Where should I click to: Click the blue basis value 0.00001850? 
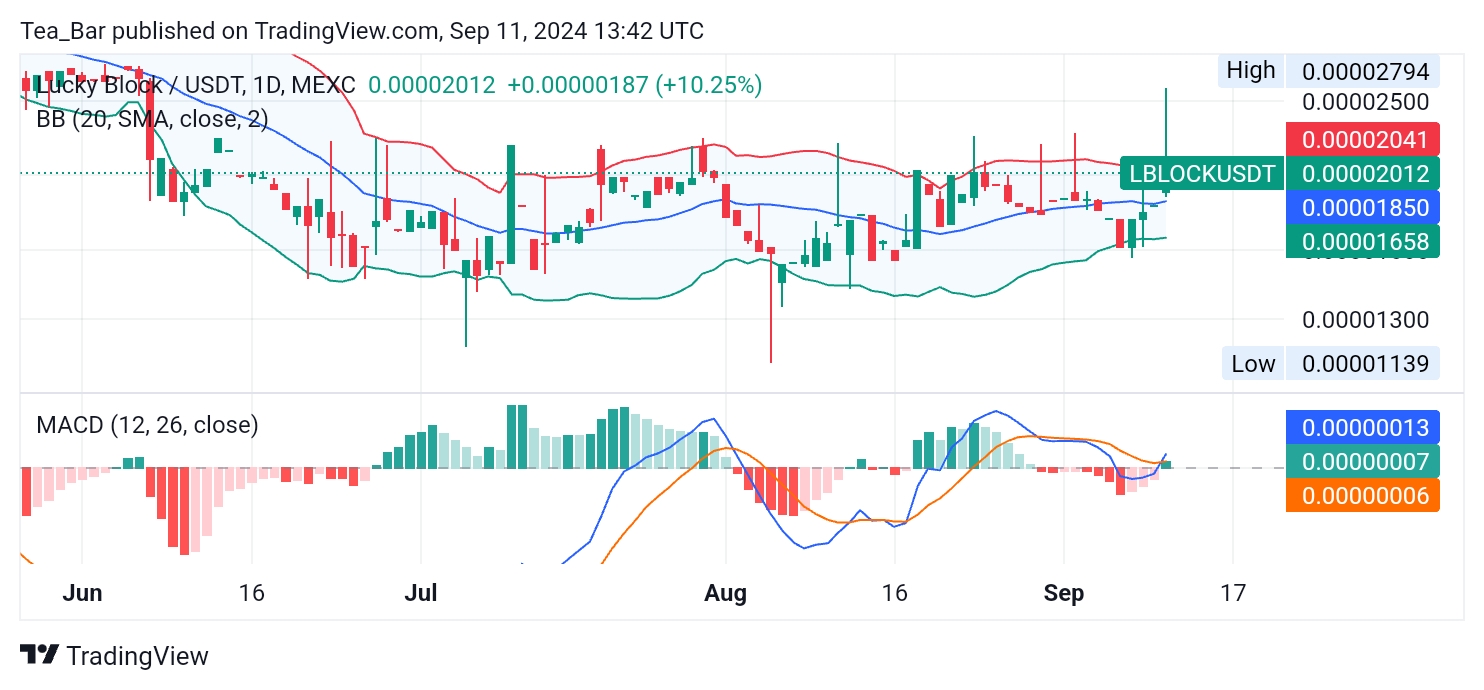coord(1363,207)
